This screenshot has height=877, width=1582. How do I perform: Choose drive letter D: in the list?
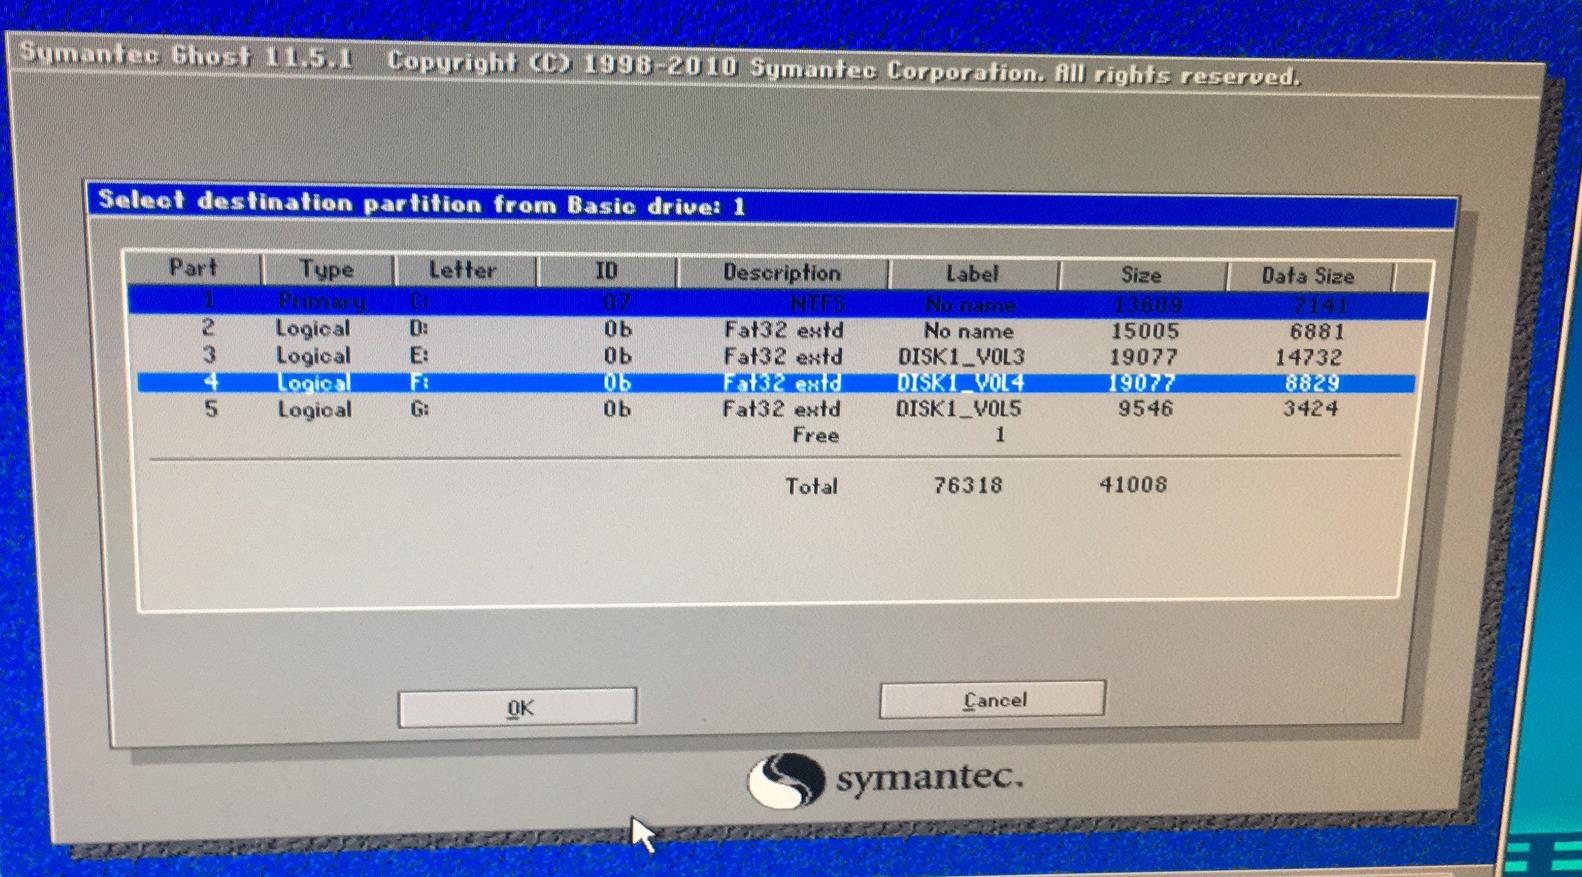[419, 328]
